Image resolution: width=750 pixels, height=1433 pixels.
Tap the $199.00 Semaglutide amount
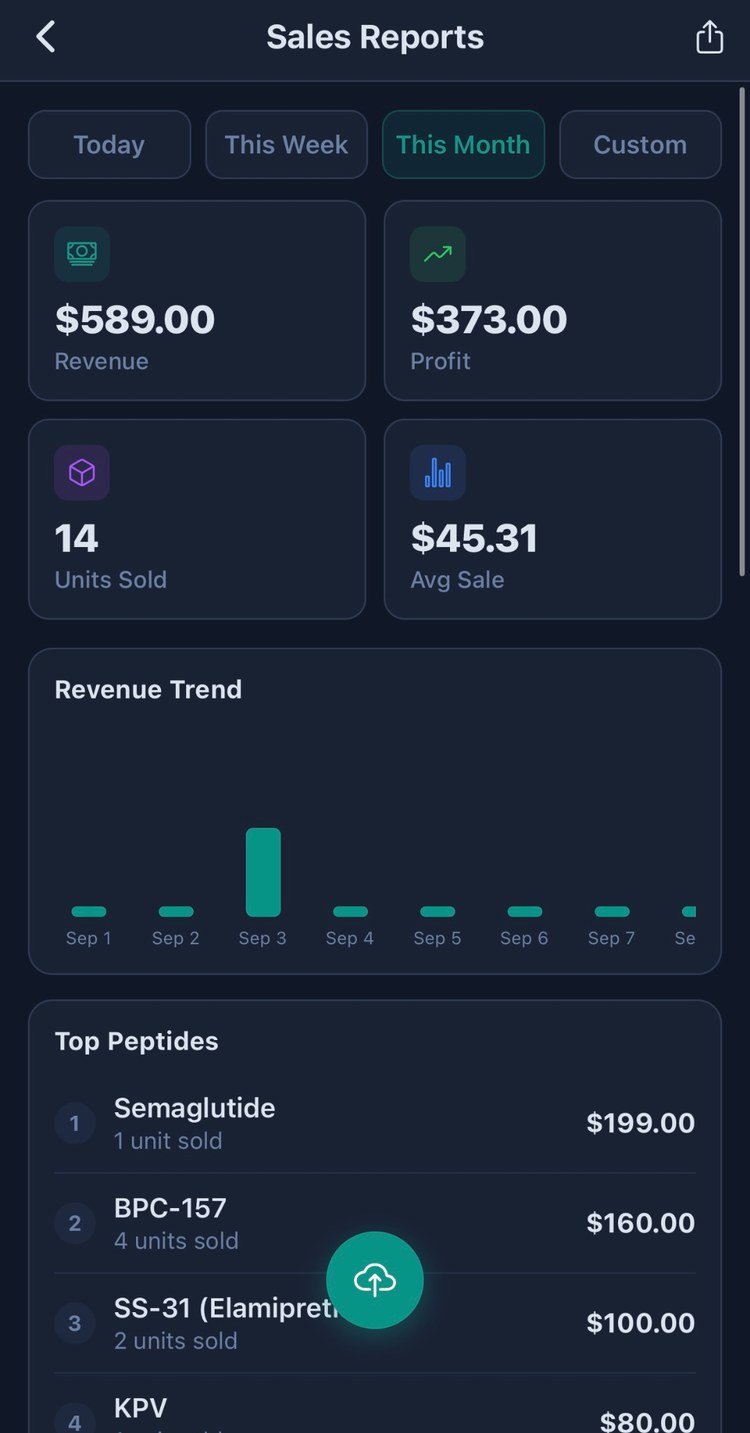coord(641,1123)
